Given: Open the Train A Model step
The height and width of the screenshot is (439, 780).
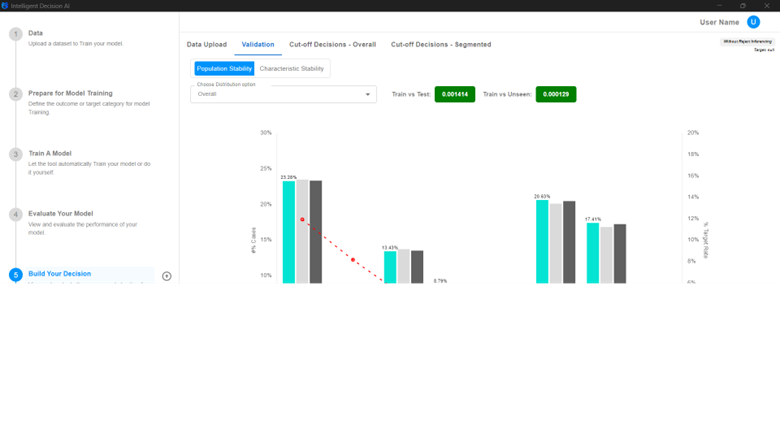Looking at the screenshot, I should [x=50, y=153].
